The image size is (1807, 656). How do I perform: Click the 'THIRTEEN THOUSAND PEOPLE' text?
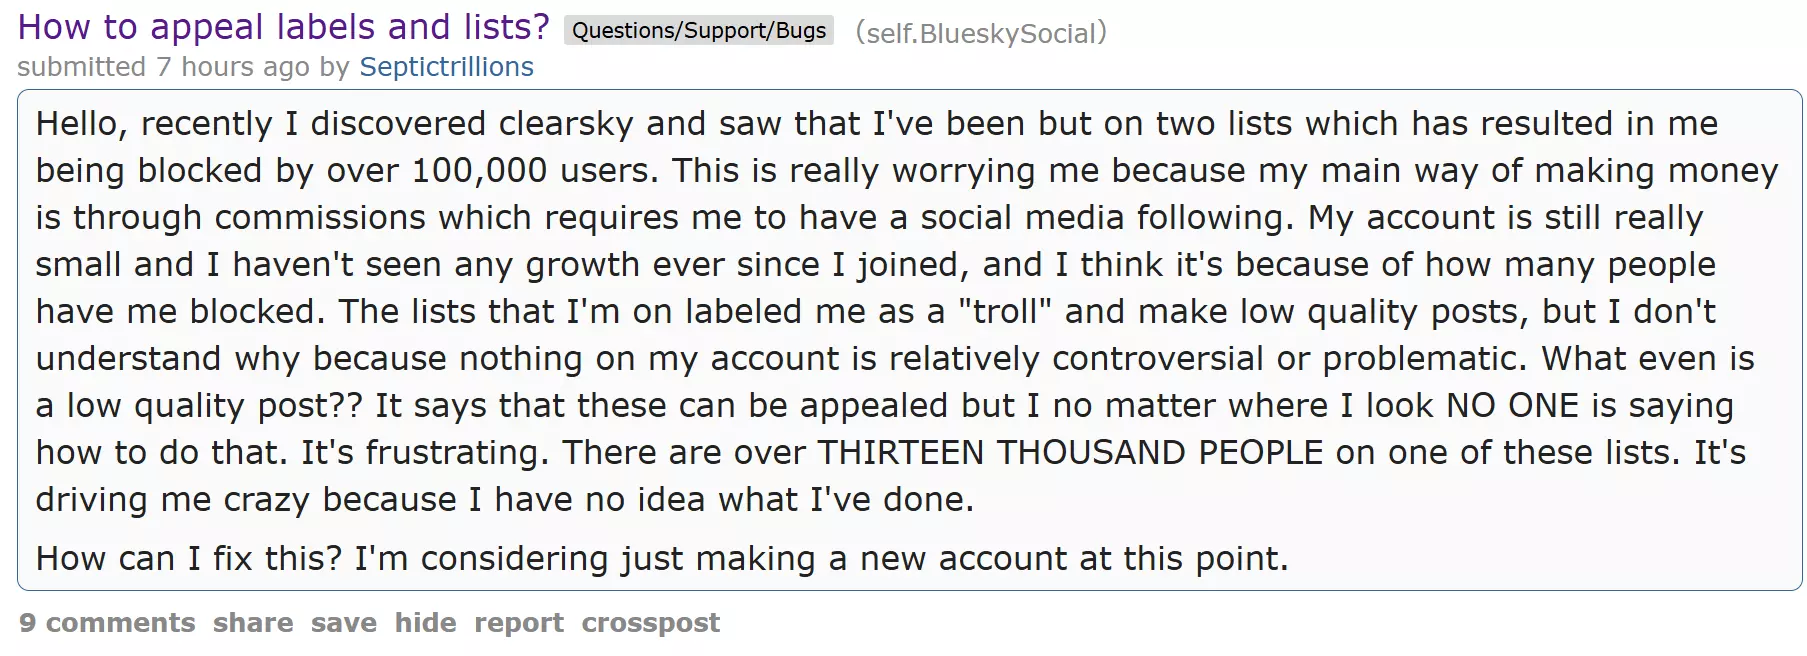(x=1070, y=453)
